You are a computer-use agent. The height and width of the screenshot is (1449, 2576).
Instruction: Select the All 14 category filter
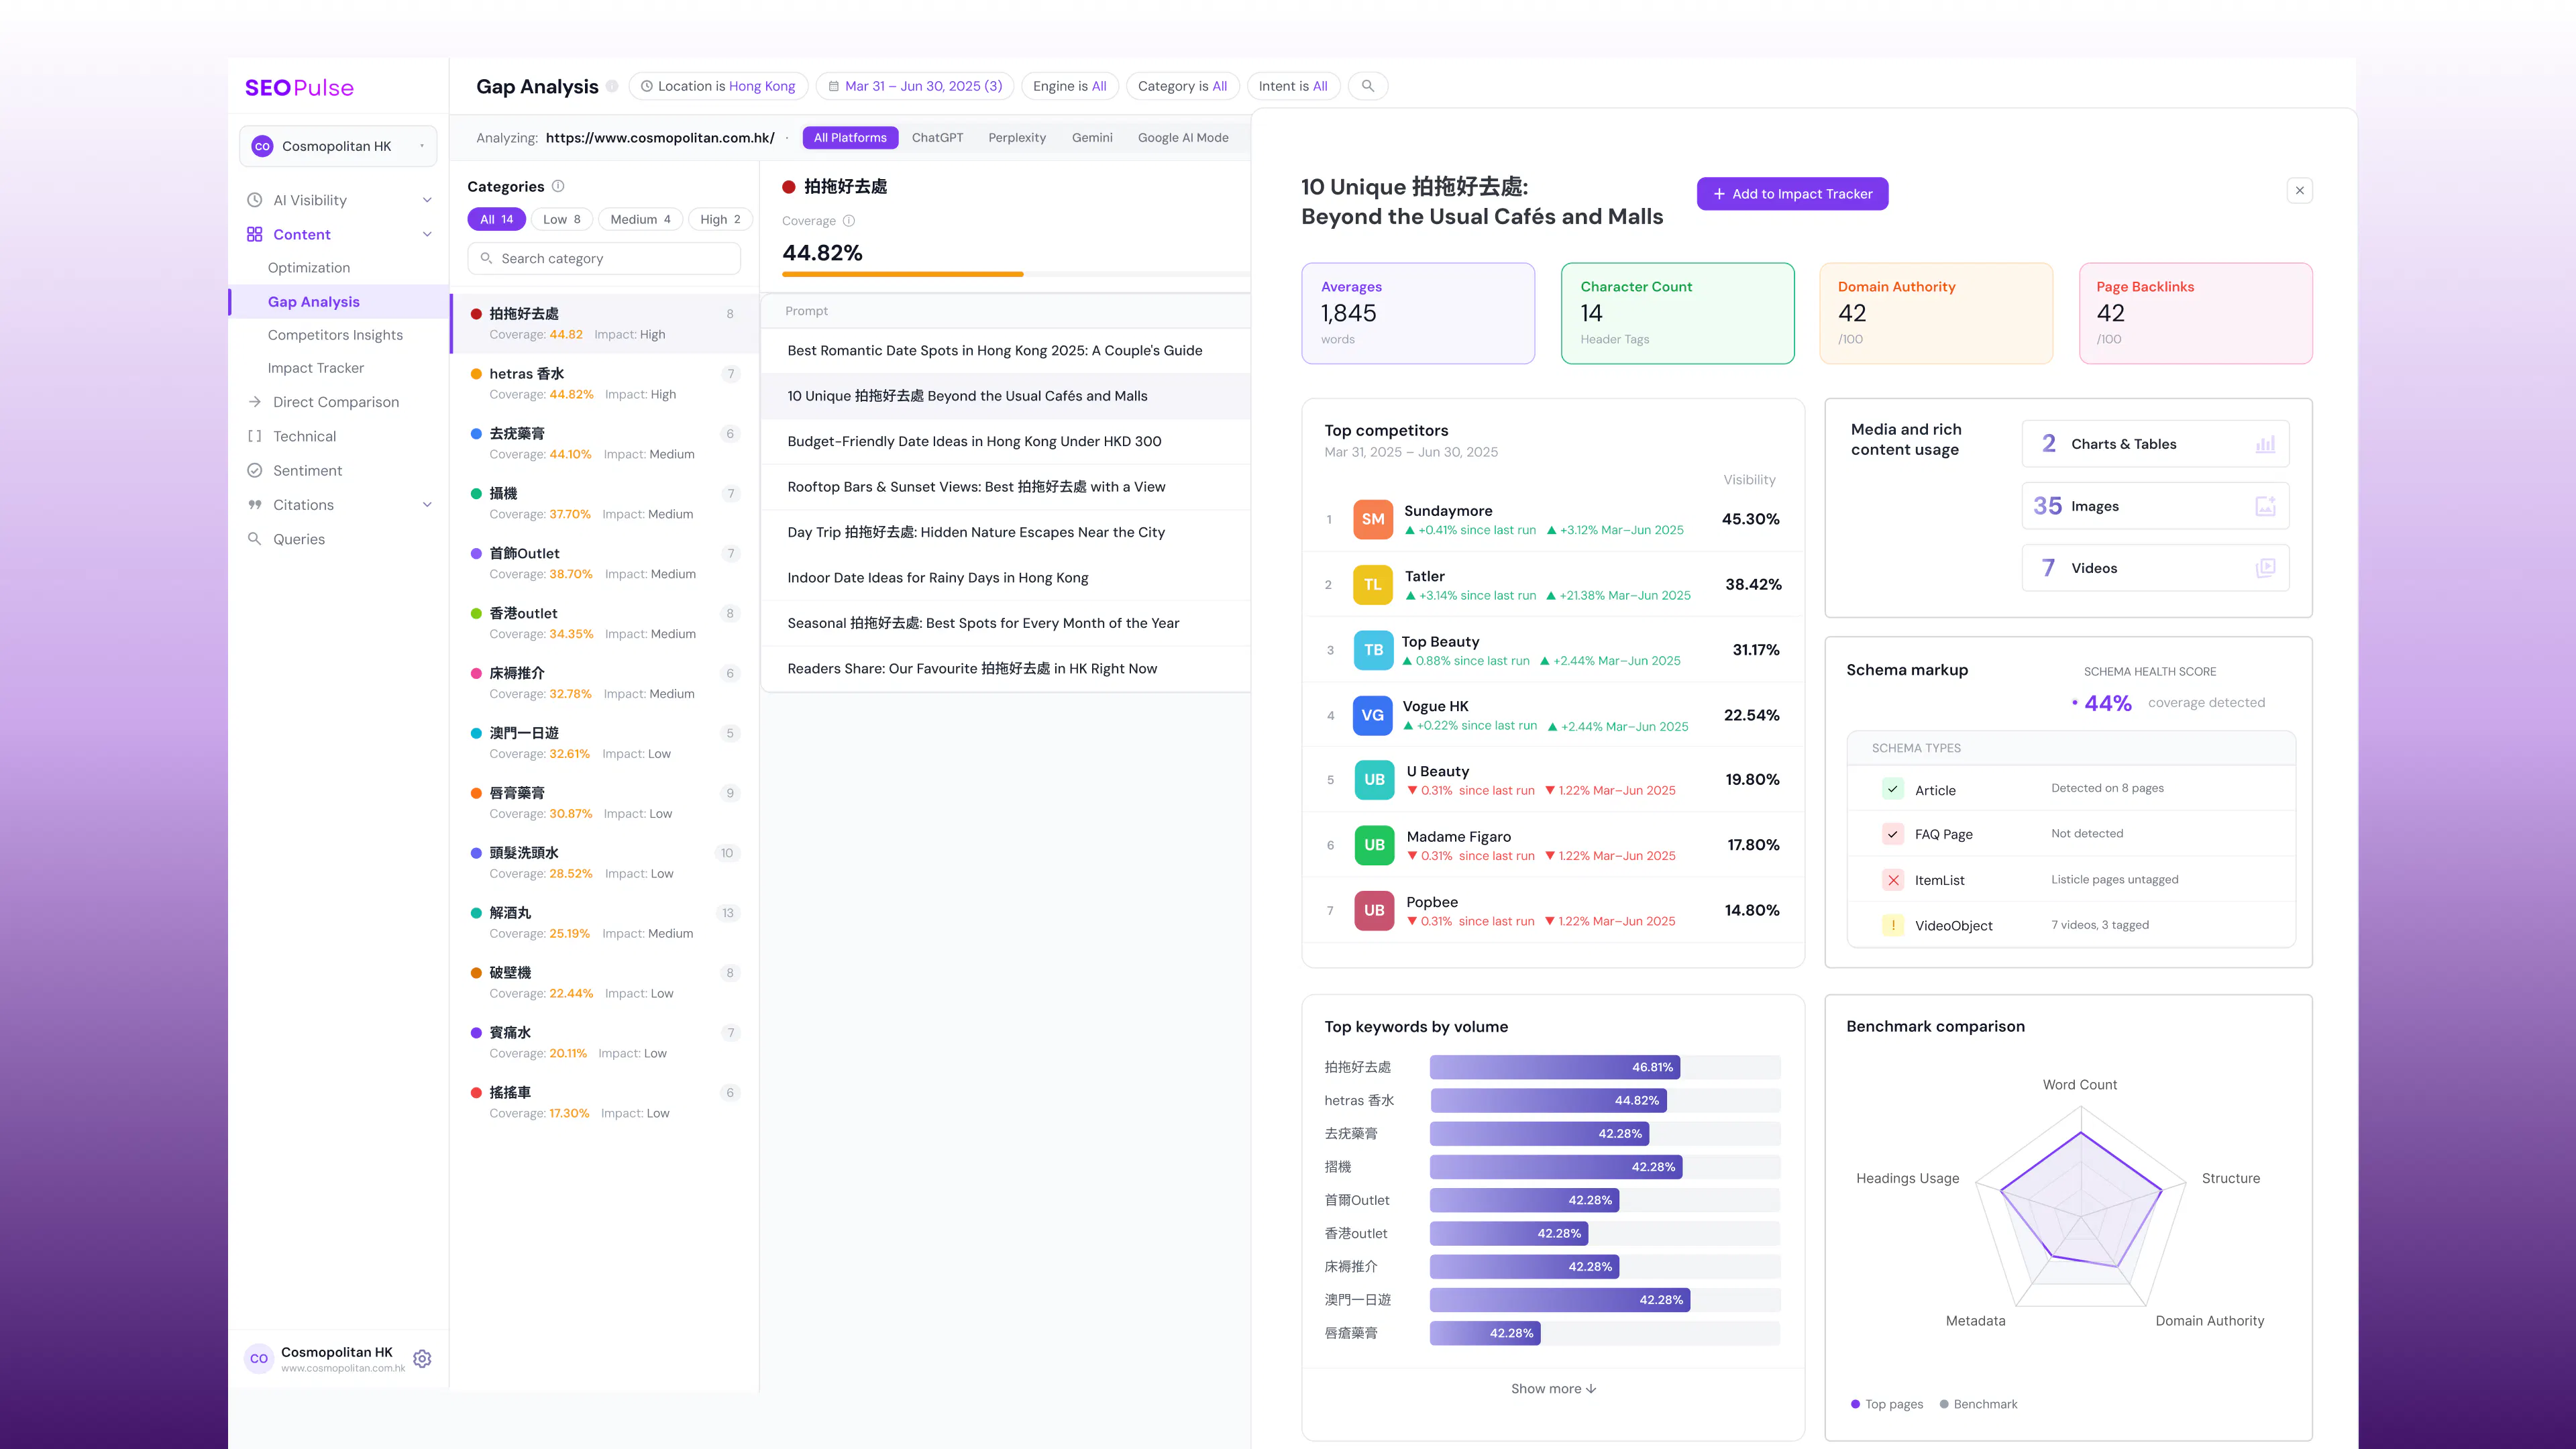[497, 219]
